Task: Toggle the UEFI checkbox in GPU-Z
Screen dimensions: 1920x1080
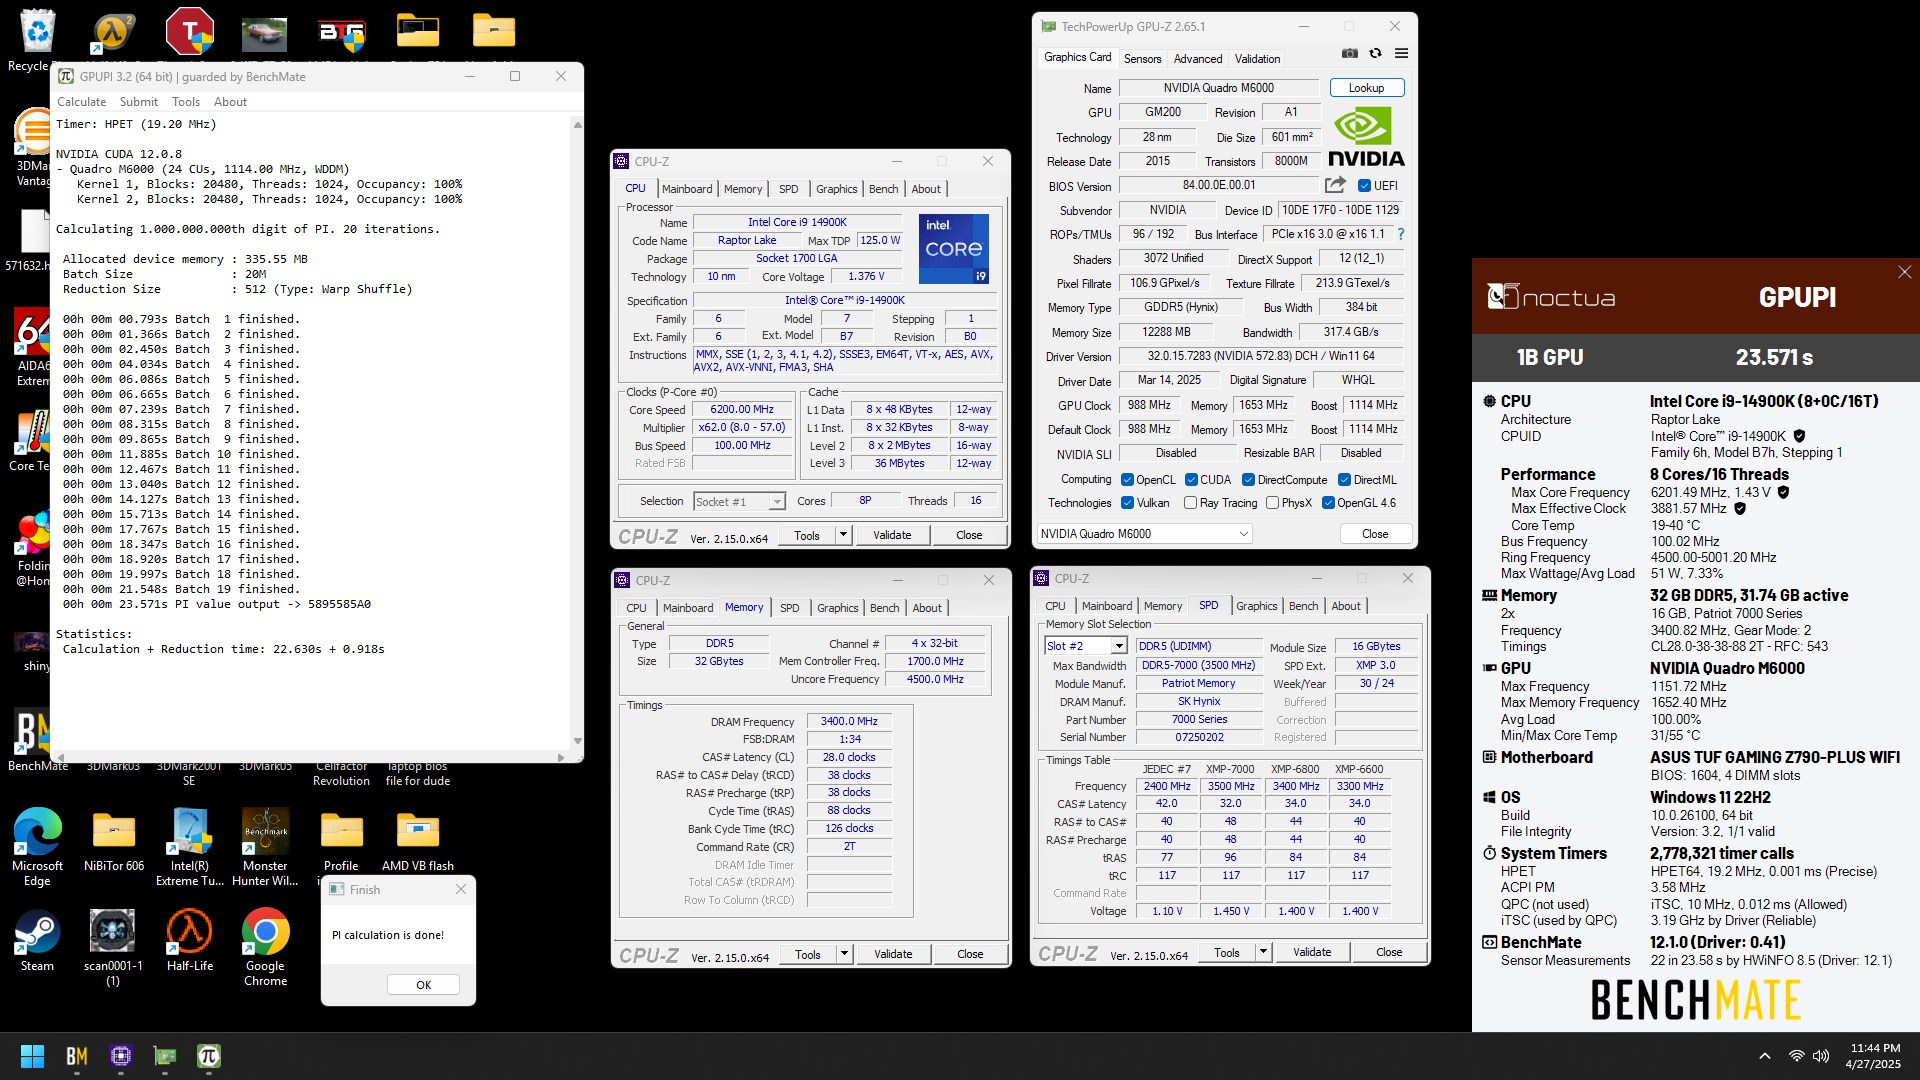Action: tap(1364, 186)
